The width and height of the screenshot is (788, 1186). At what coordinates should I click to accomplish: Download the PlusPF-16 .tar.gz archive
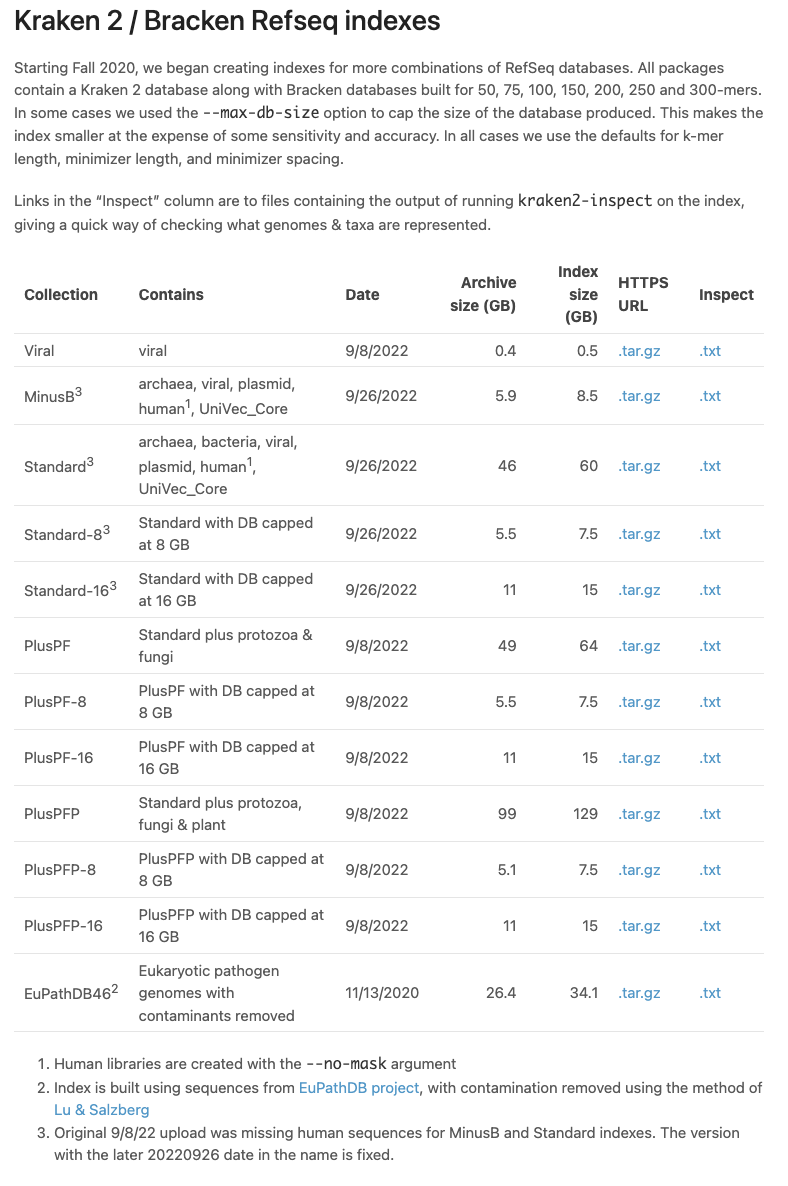pyautogui.click(x=639, y=758)
